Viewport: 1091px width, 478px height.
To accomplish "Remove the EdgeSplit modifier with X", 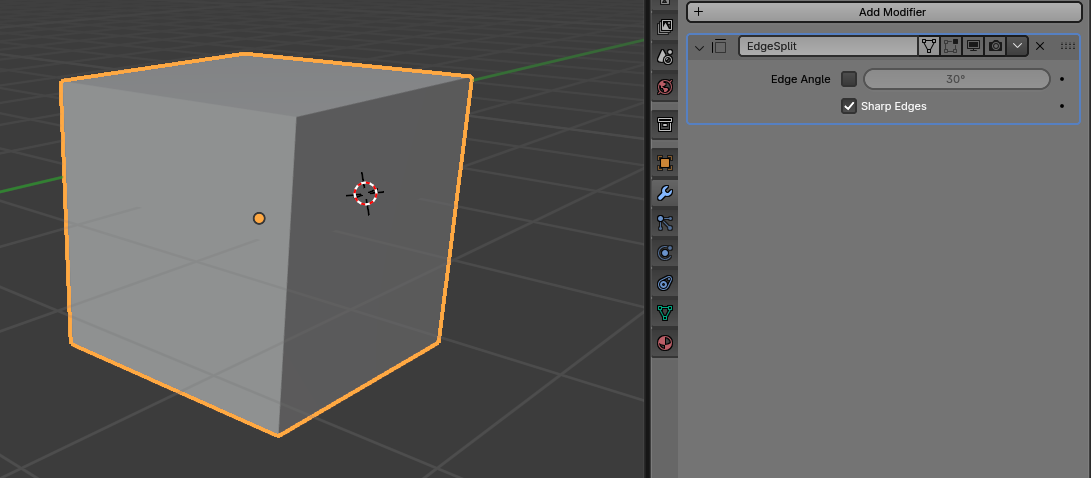I will coord(1040,46).
